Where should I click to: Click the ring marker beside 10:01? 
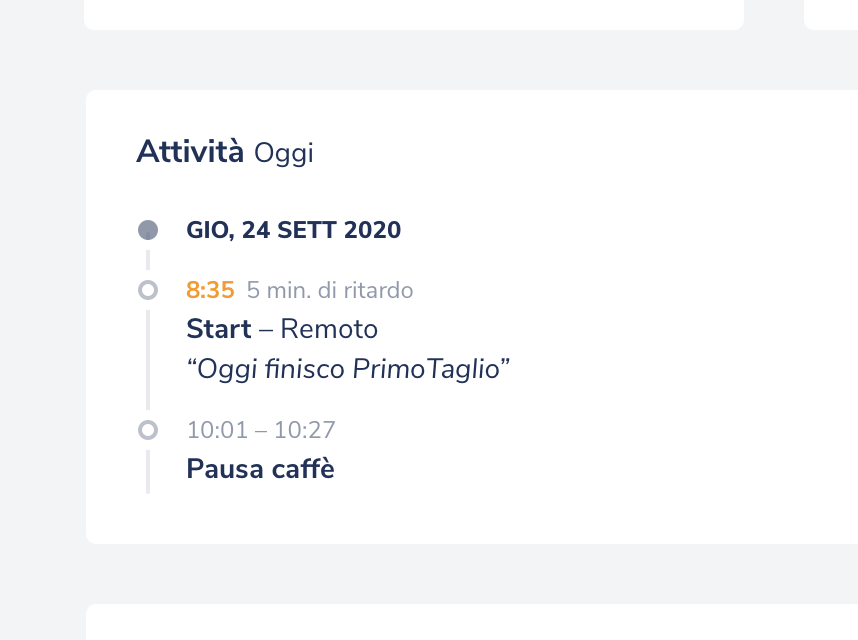(148, 430)
